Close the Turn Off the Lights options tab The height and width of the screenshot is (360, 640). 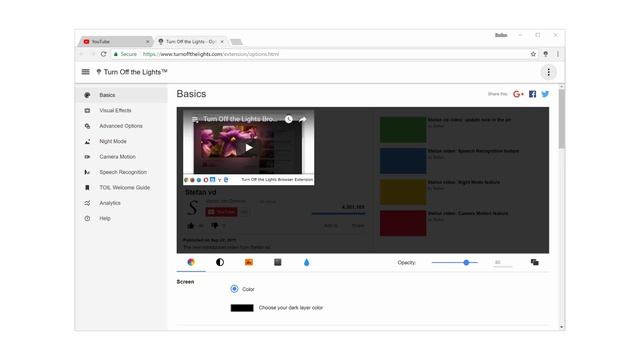click(x=222, y=42)
